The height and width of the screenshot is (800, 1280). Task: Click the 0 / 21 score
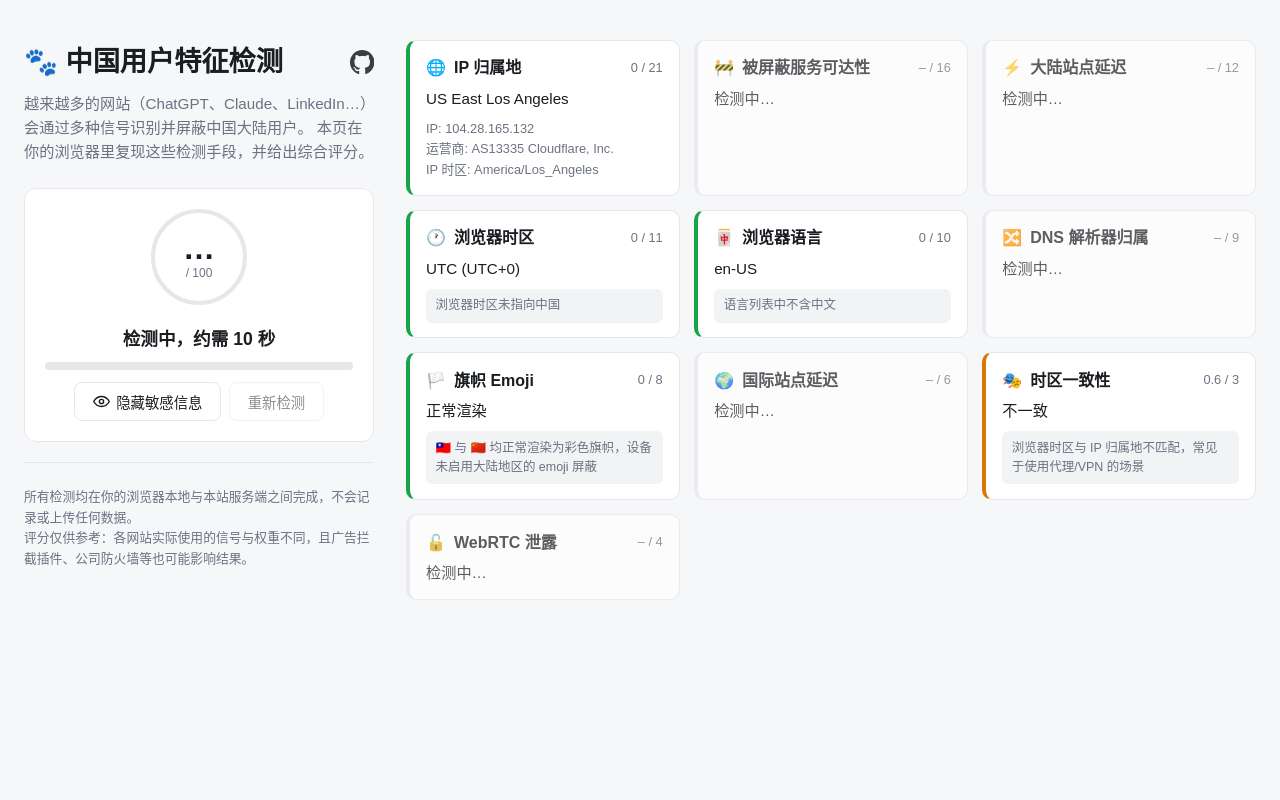(646, 68)
